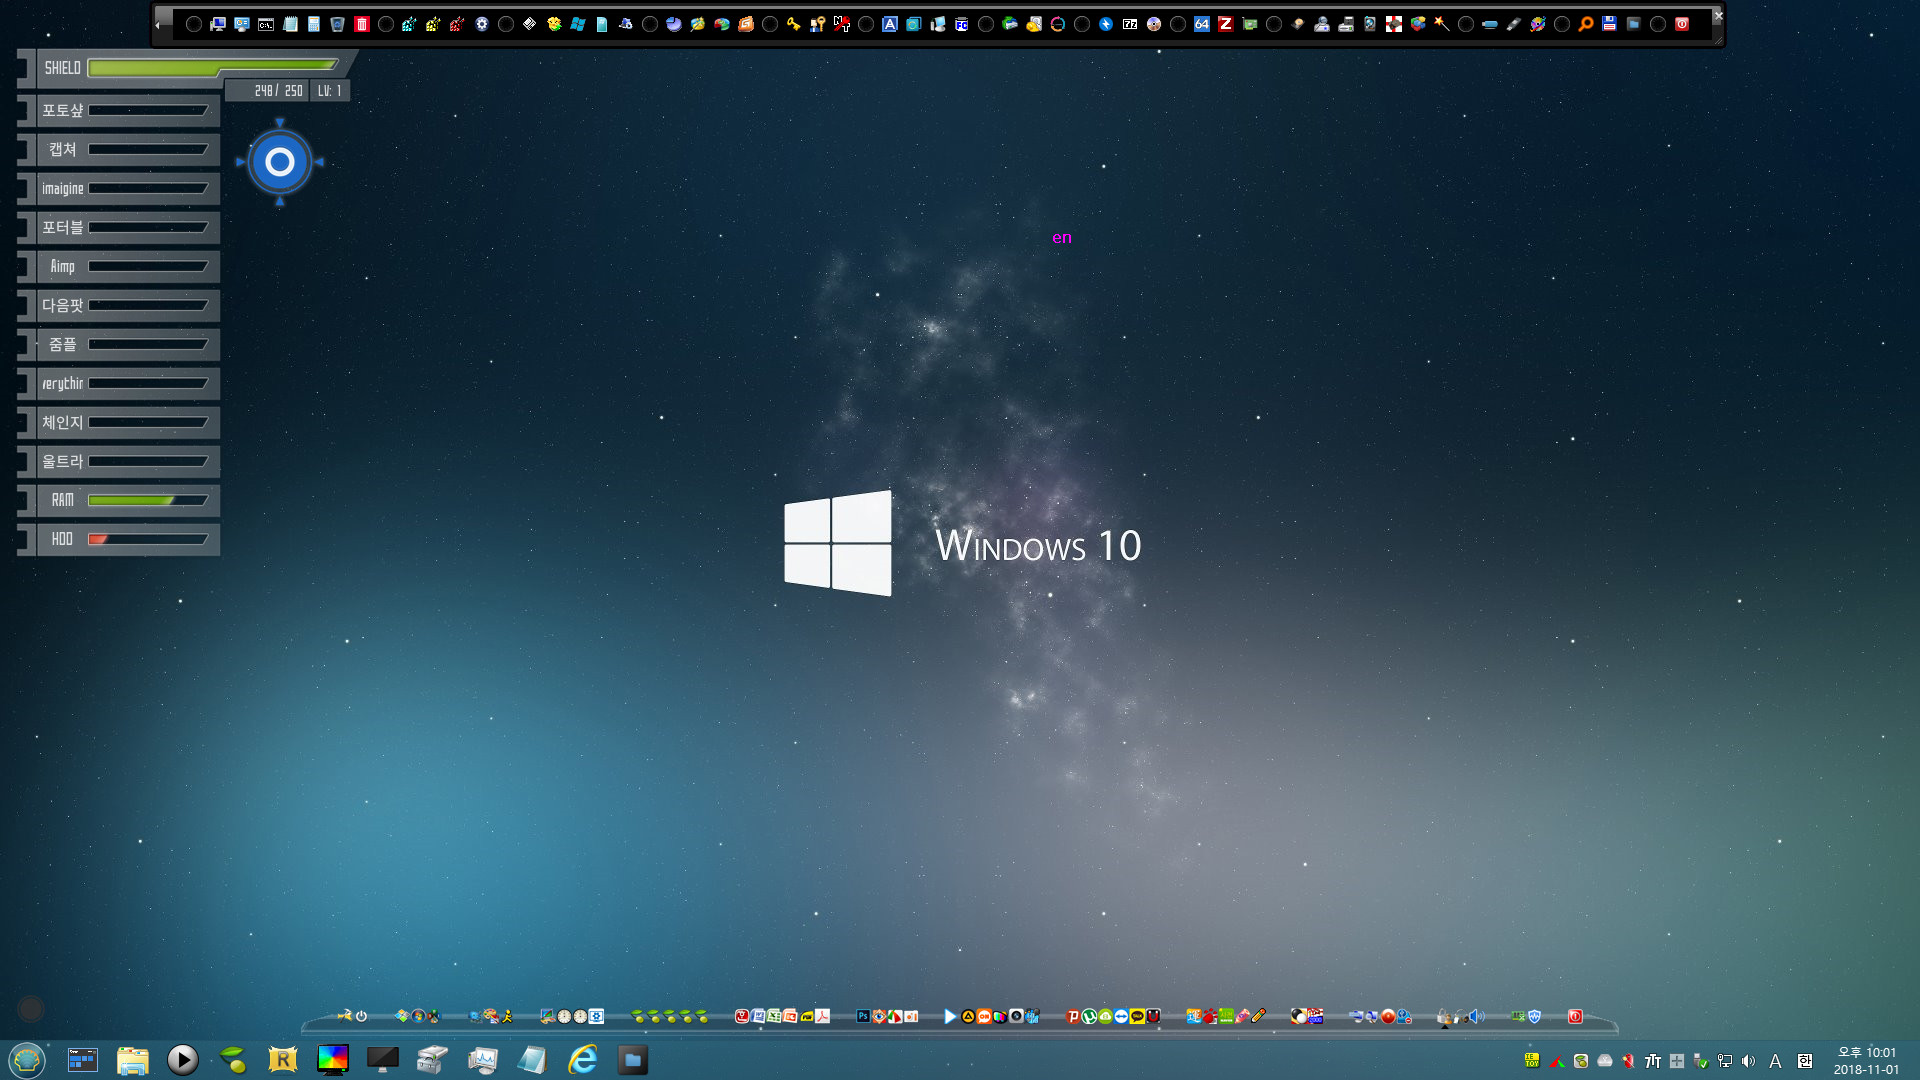Launch Internet Explorer from the taskbar
This screenshot has height=1080, width=1920.
tap(582, 1059)
